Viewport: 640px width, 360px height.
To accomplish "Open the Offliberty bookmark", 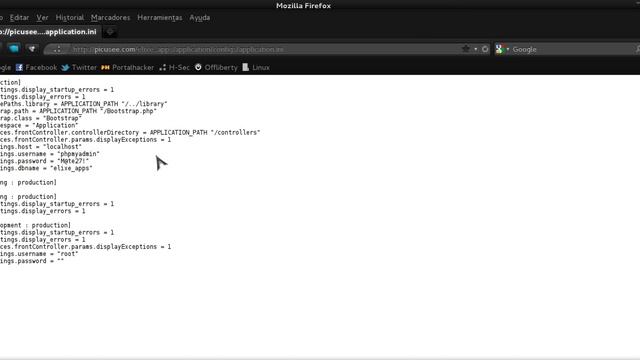I will click(216, 67).
